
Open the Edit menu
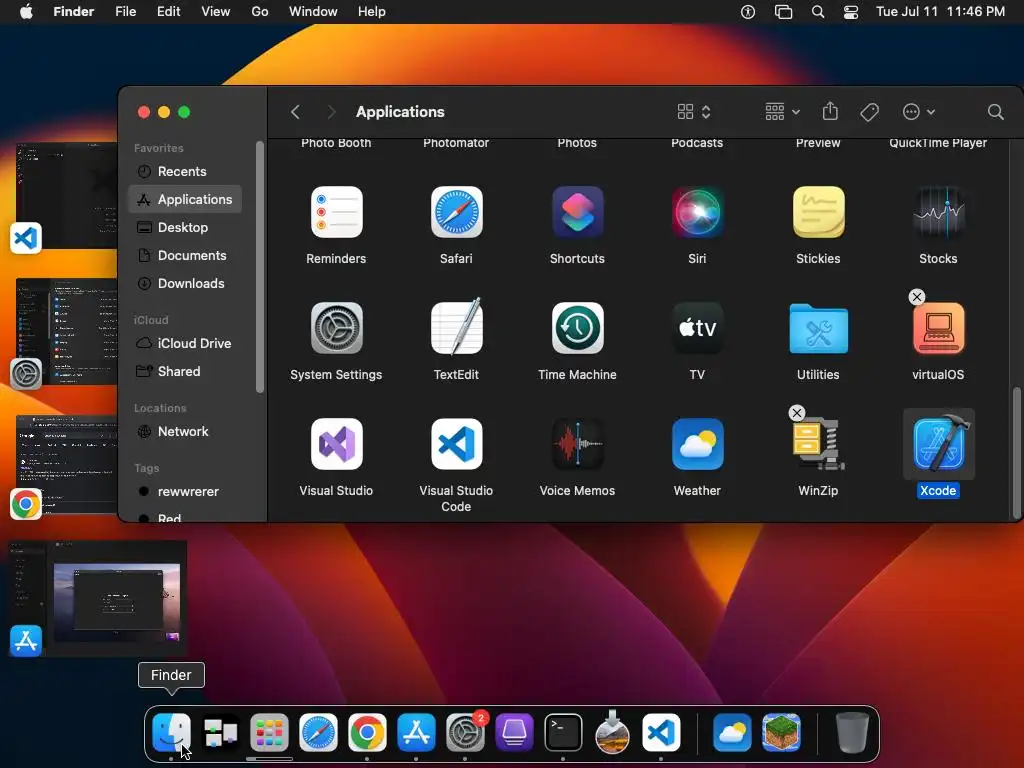168,12
